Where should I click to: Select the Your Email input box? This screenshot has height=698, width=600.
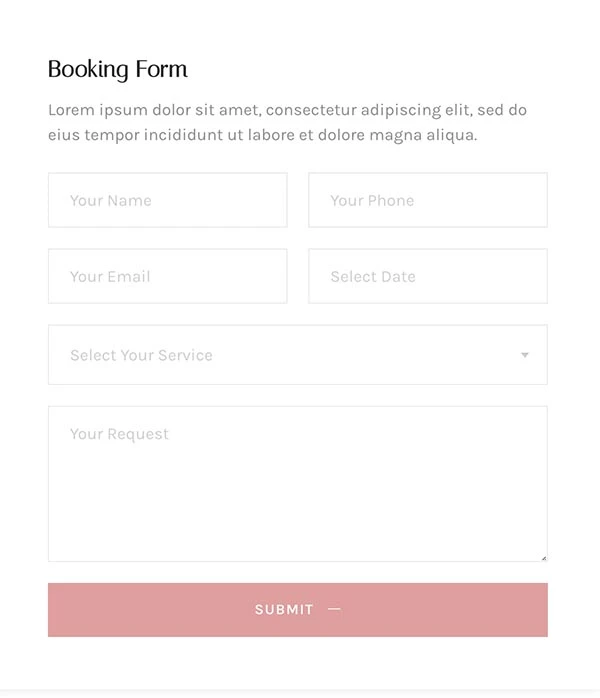(x=167, y=276)
